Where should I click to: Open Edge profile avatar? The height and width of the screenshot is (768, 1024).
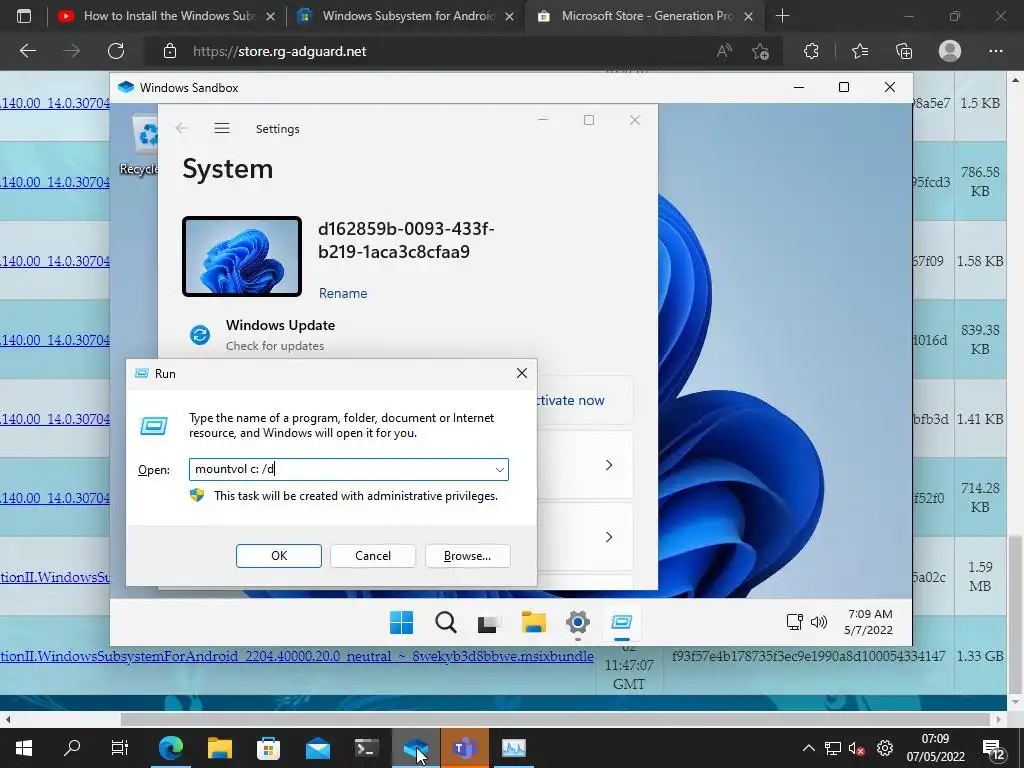pos(950,51)
